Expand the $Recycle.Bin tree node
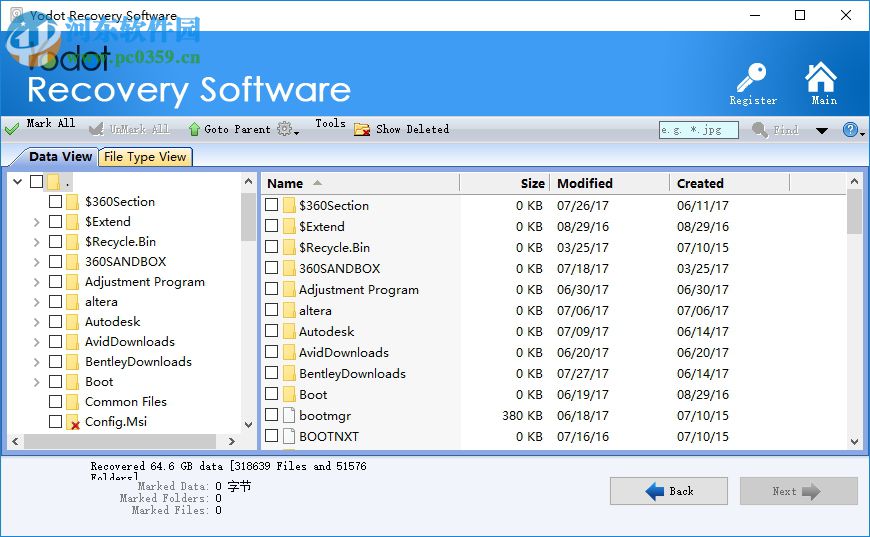 click(37, 242)
